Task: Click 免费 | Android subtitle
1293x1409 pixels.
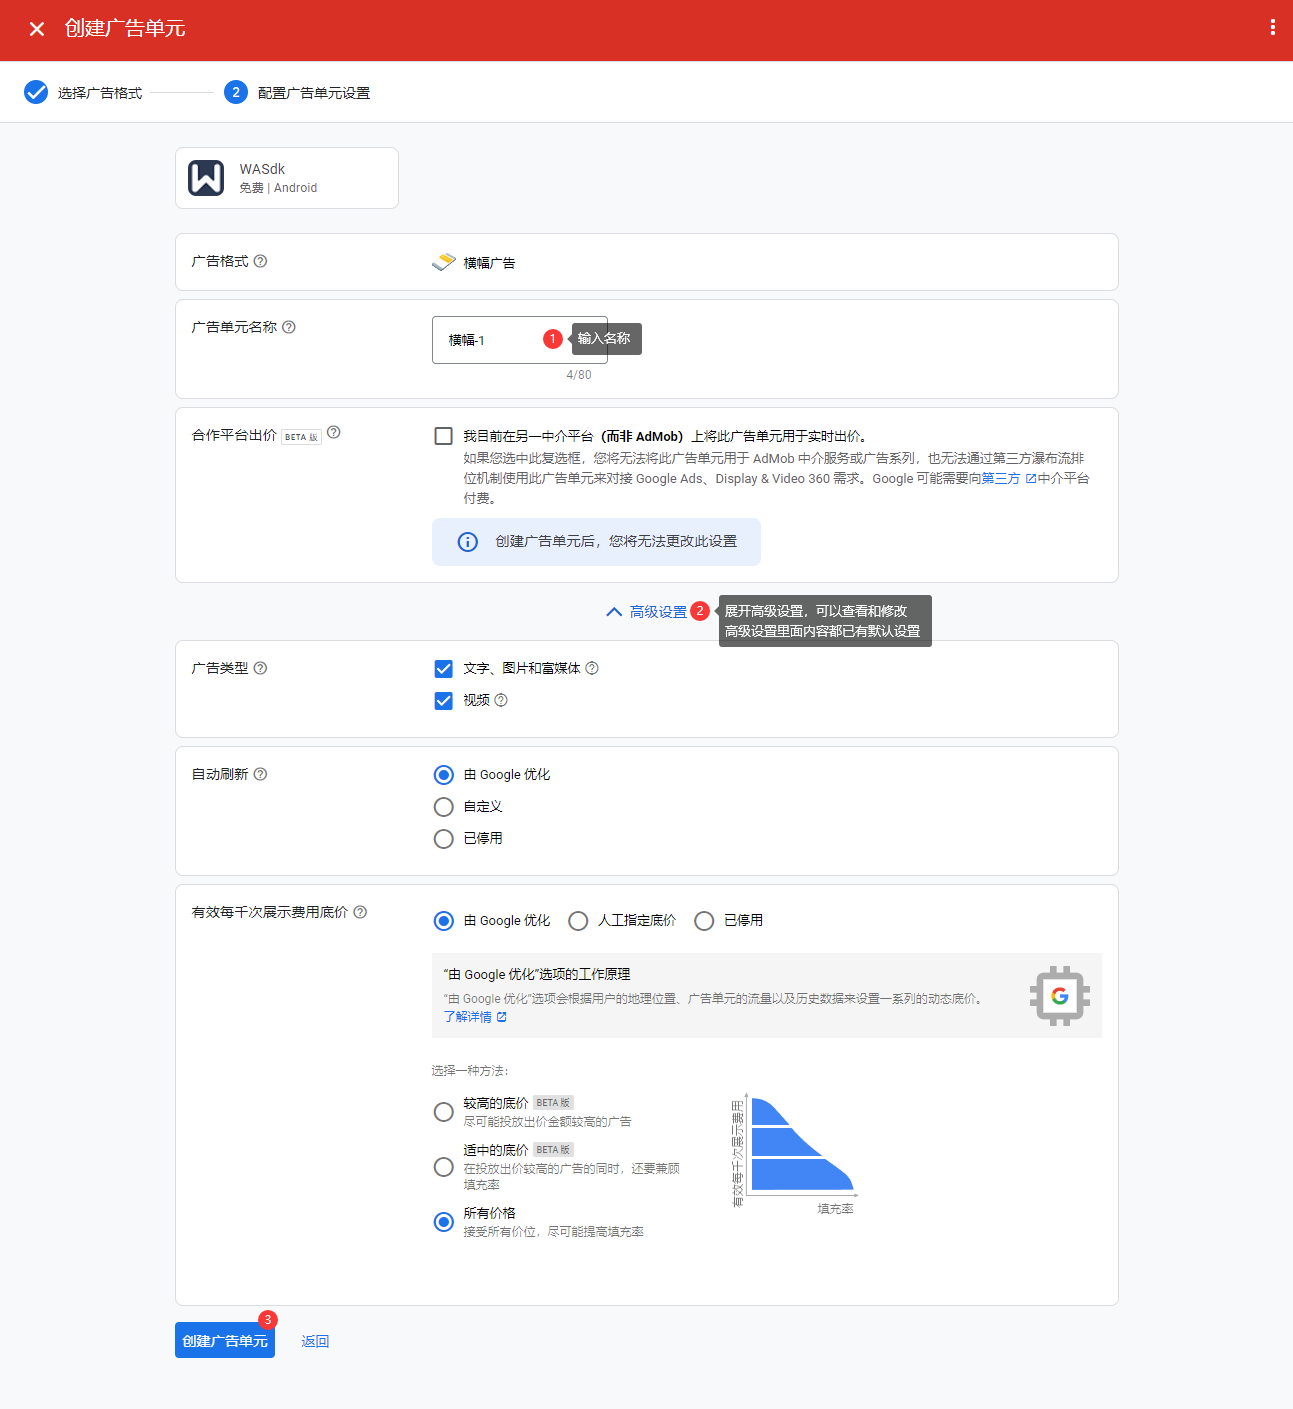Action: (278, 188)
